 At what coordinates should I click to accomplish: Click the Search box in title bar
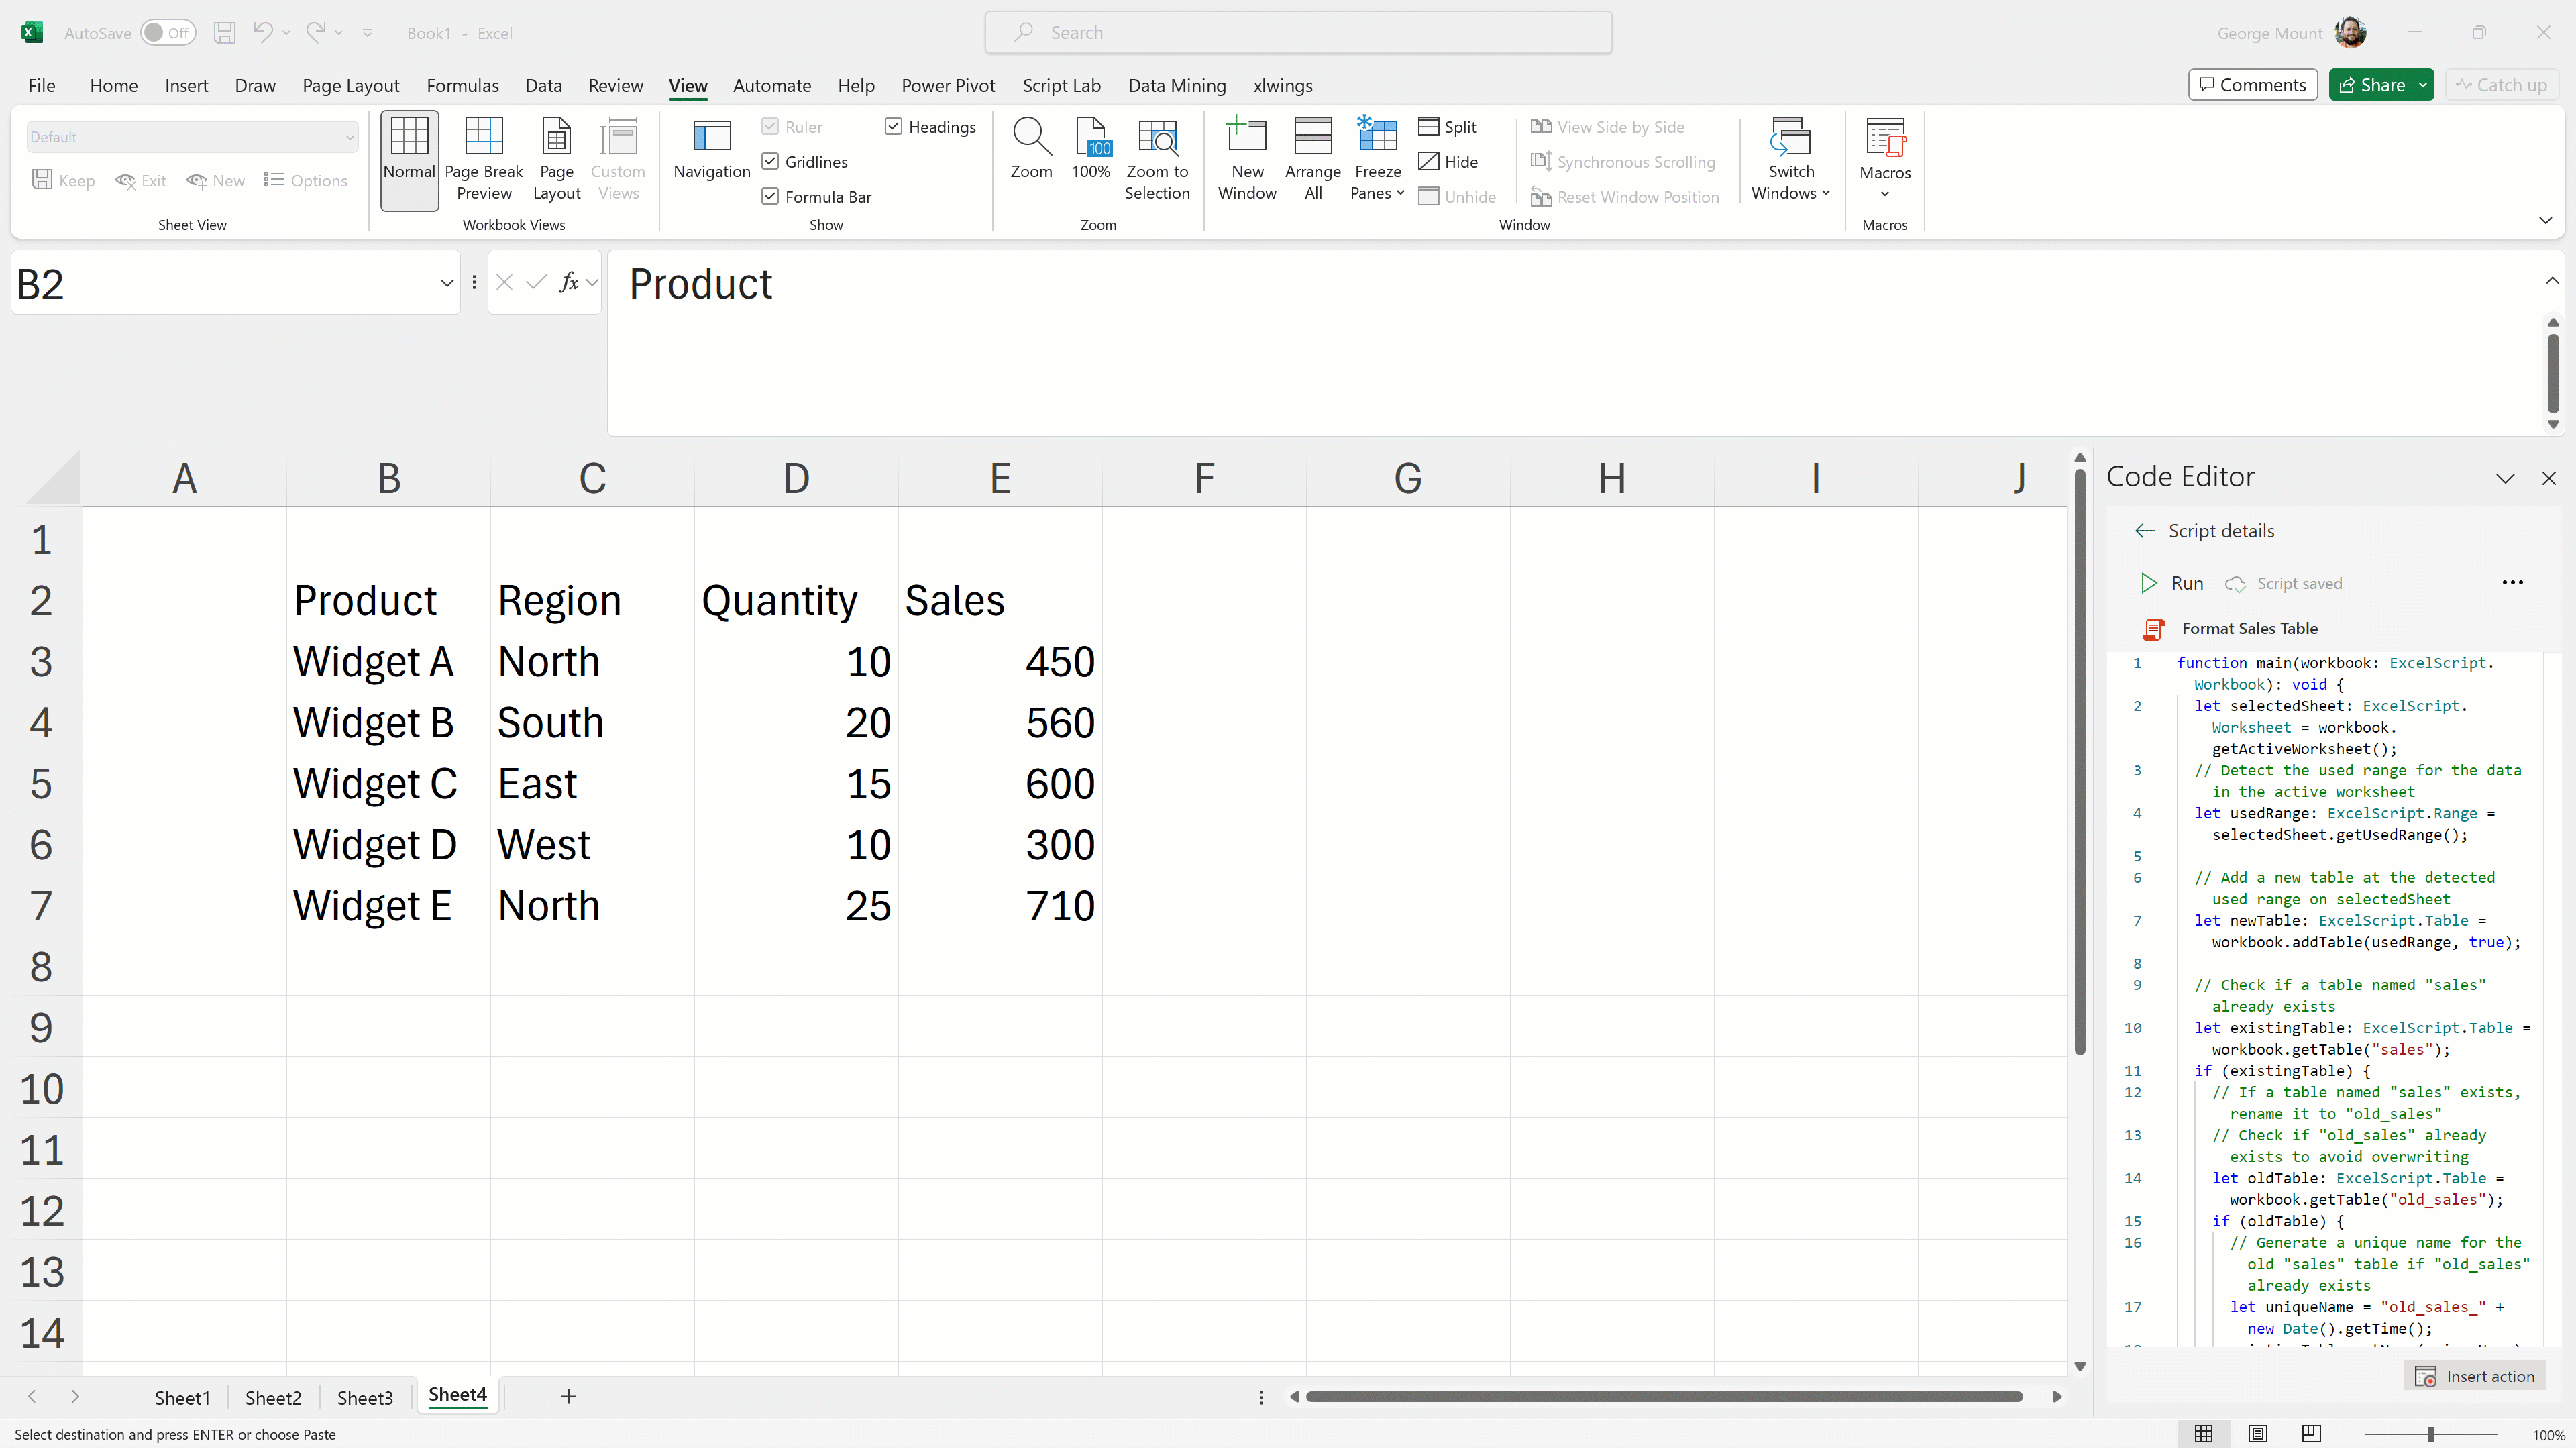pyautogui.click(x=1298, y=33)
